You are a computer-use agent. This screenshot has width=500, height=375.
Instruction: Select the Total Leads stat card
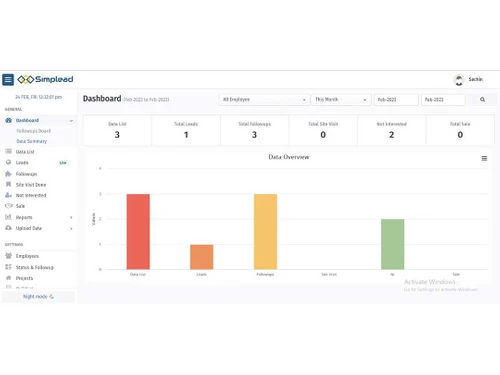[186, 130]
